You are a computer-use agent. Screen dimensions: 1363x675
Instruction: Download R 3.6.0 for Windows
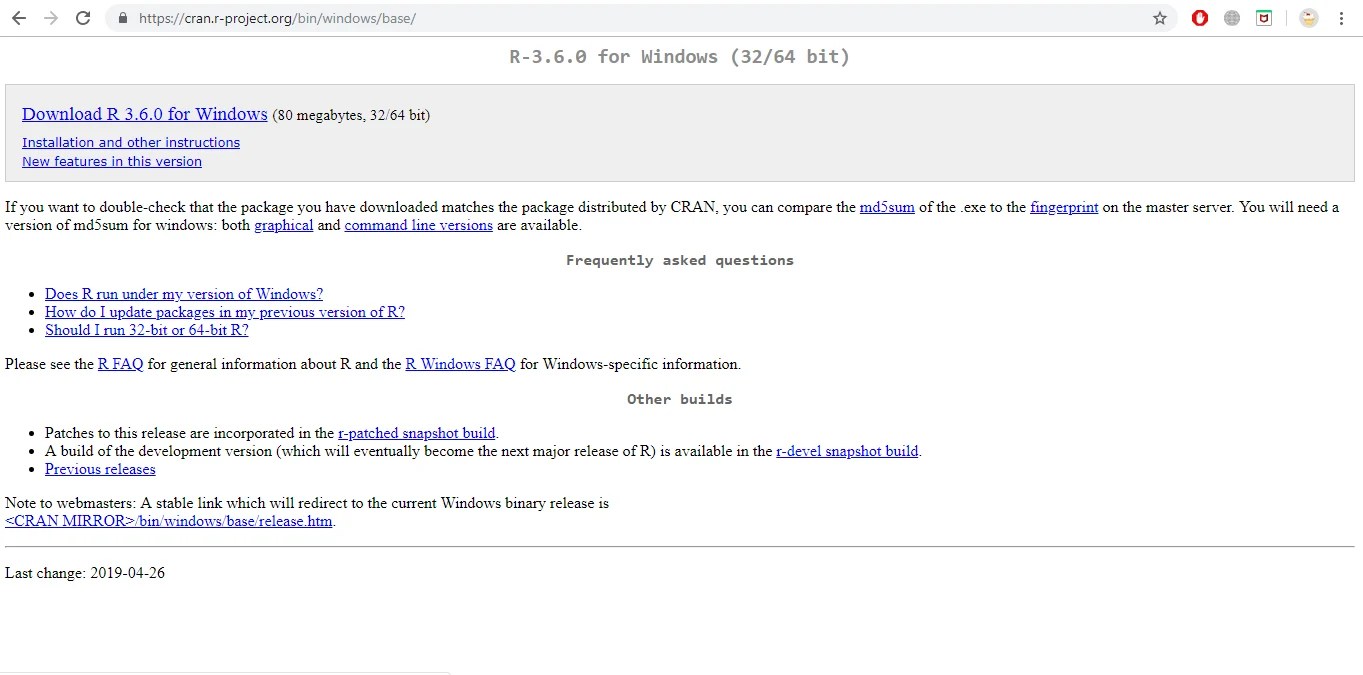click(145, 114)
